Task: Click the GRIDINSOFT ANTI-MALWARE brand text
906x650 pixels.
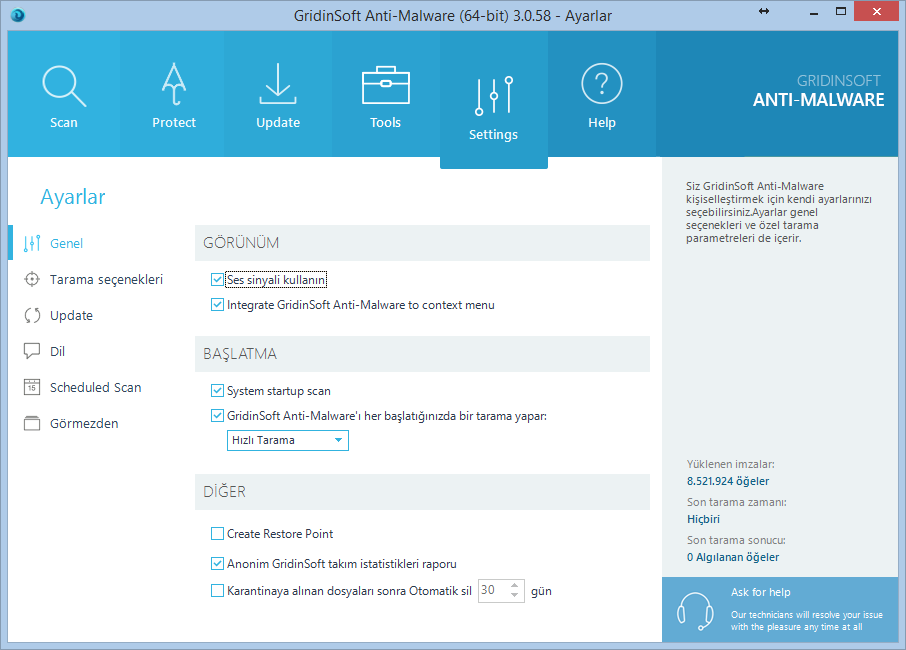Action: pos(818,91)
